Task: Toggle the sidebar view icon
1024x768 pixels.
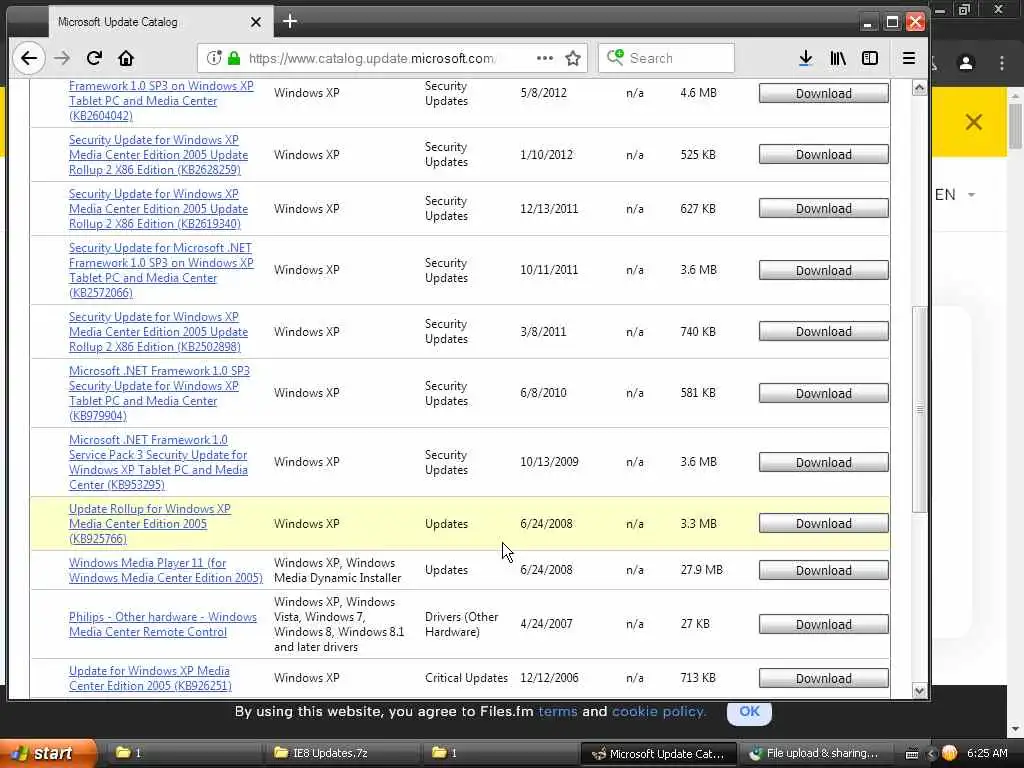Action: [870, 58]
